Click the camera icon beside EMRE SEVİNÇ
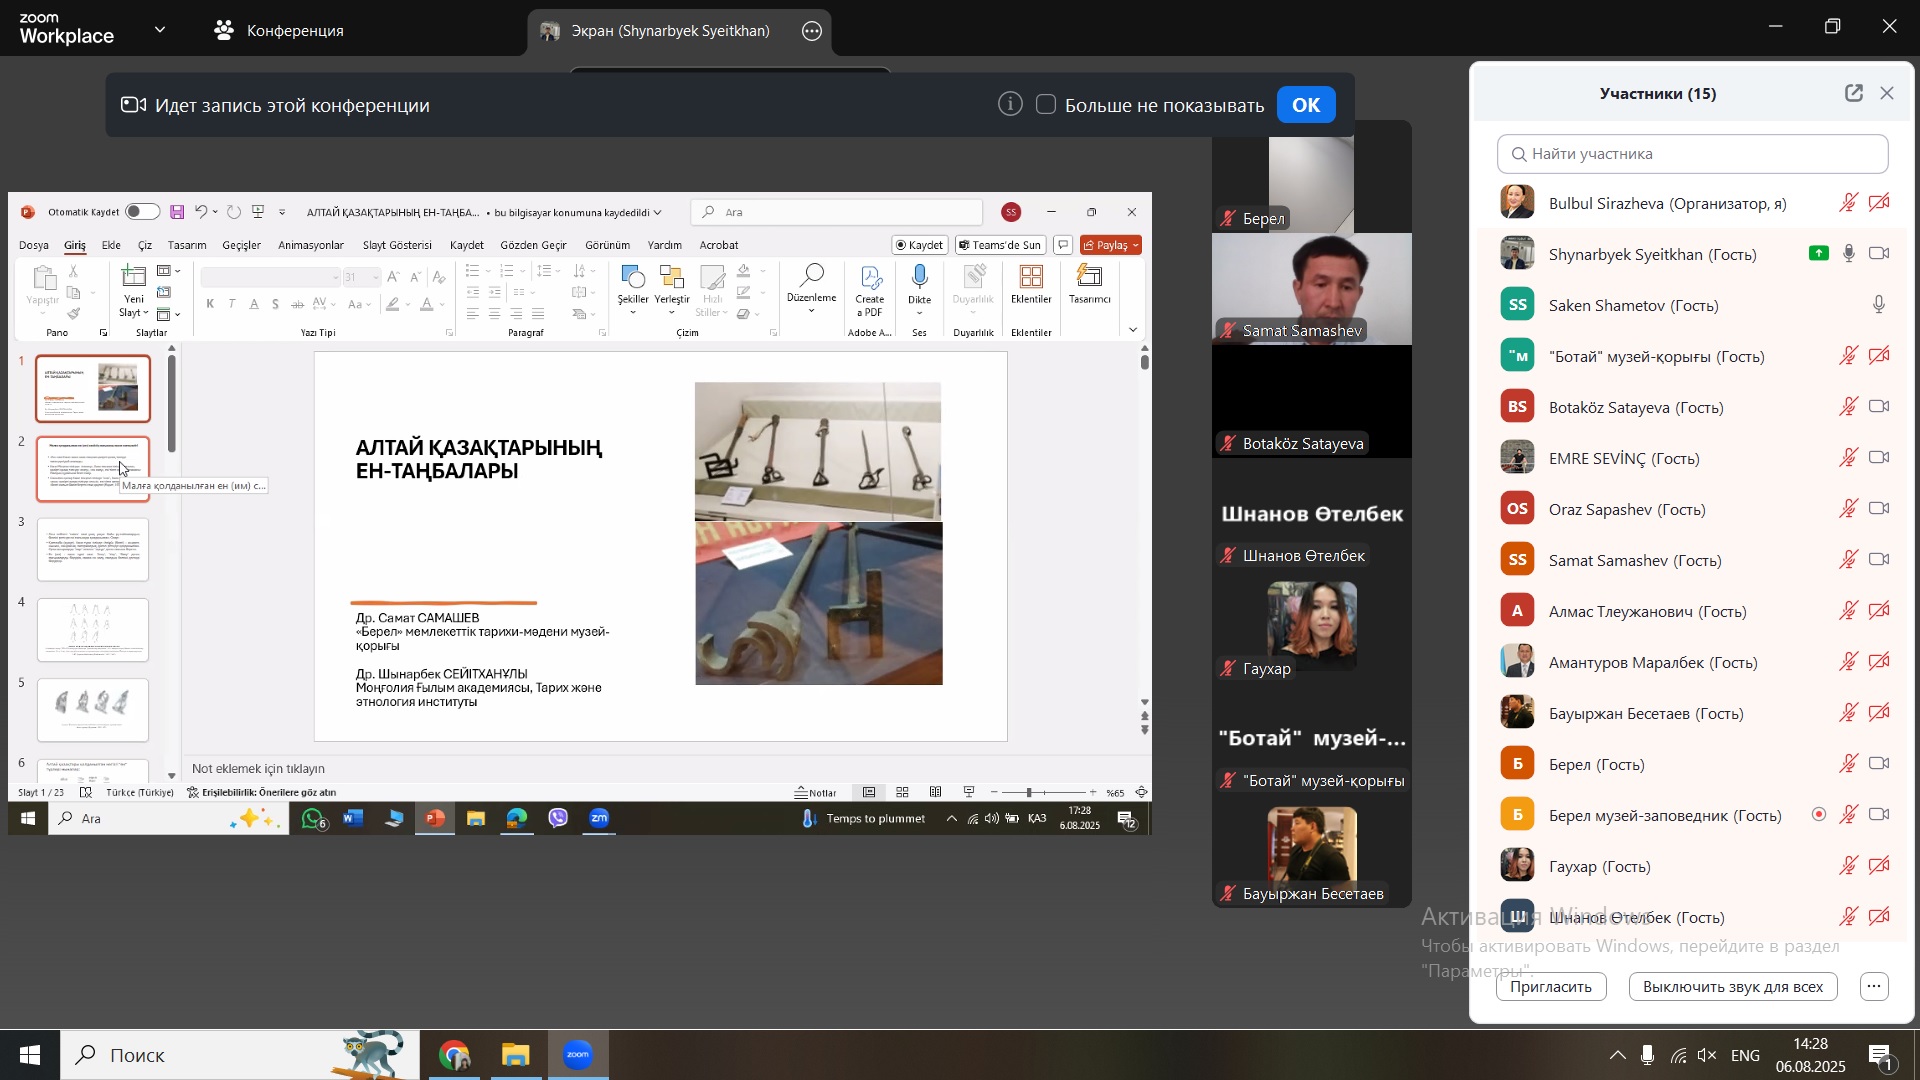Image resolution: width=1920 pixels, height=1080 pixels. (1879, 458)
